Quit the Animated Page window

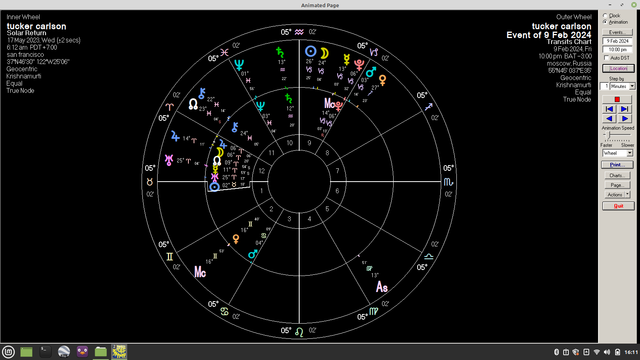618,206
